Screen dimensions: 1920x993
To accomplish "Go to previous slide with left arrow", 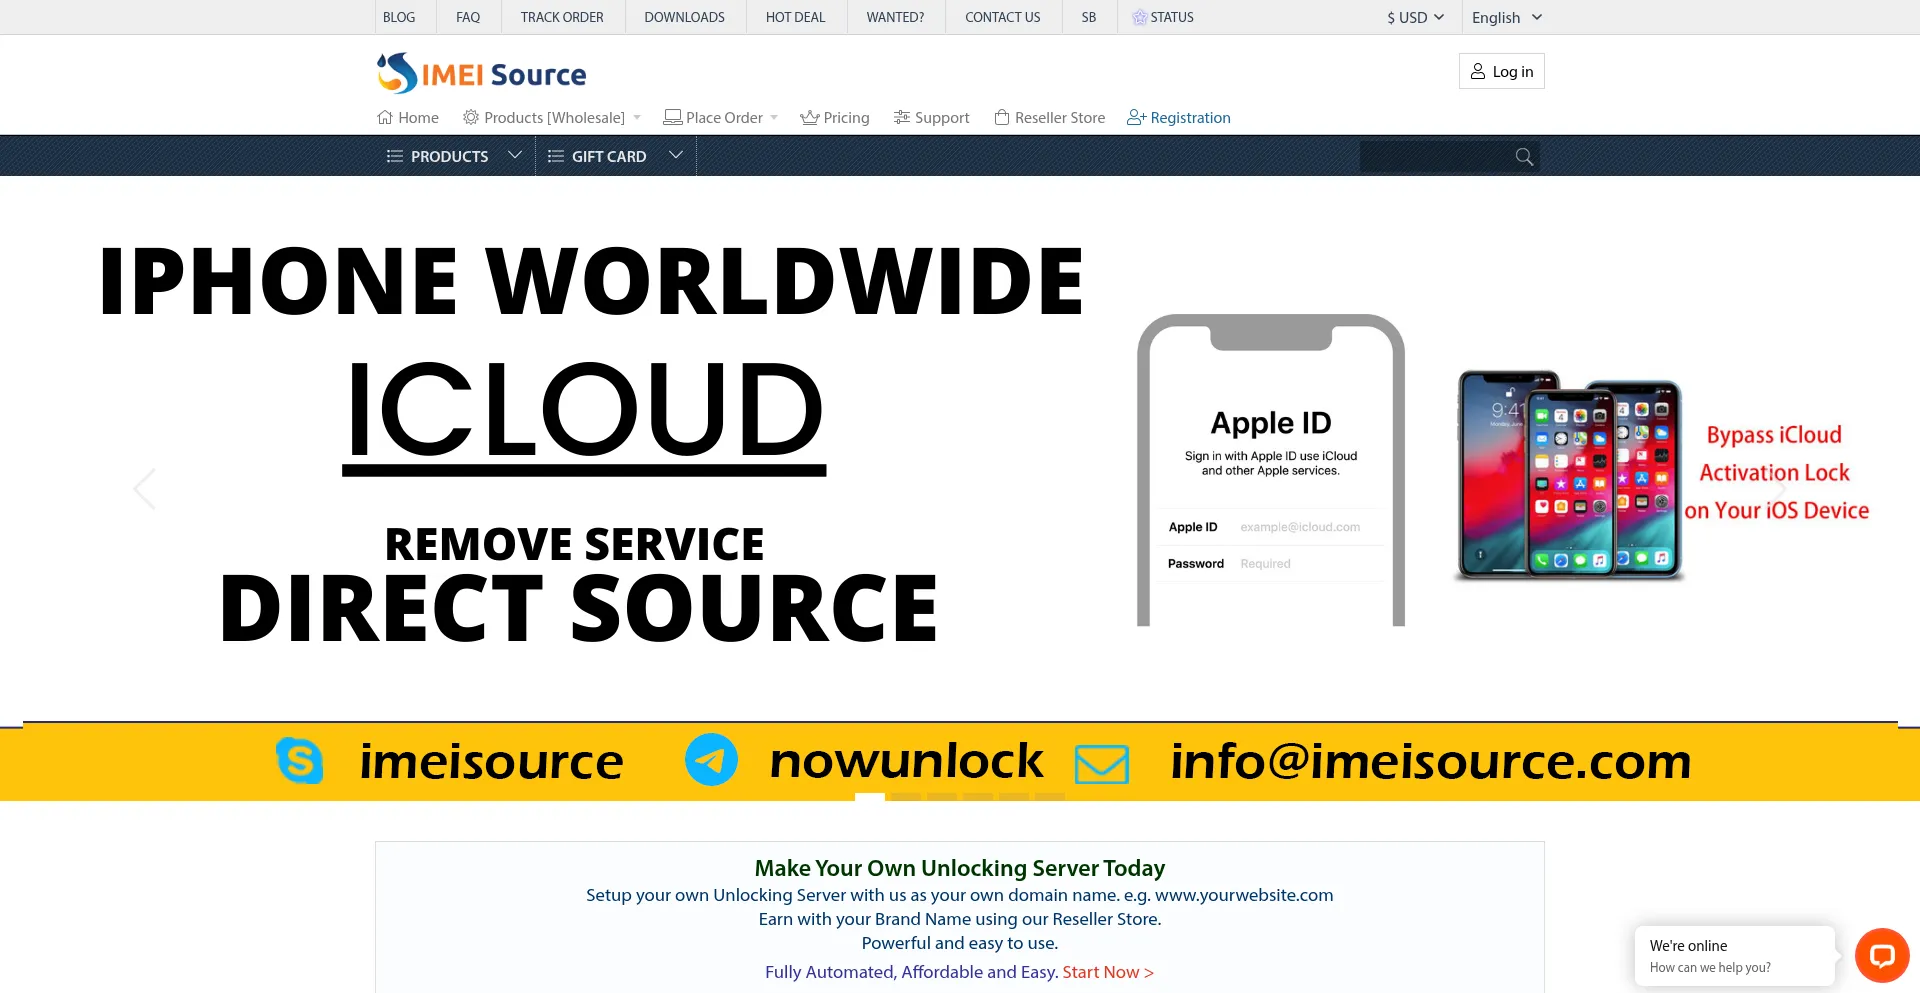I will (145, 489).
